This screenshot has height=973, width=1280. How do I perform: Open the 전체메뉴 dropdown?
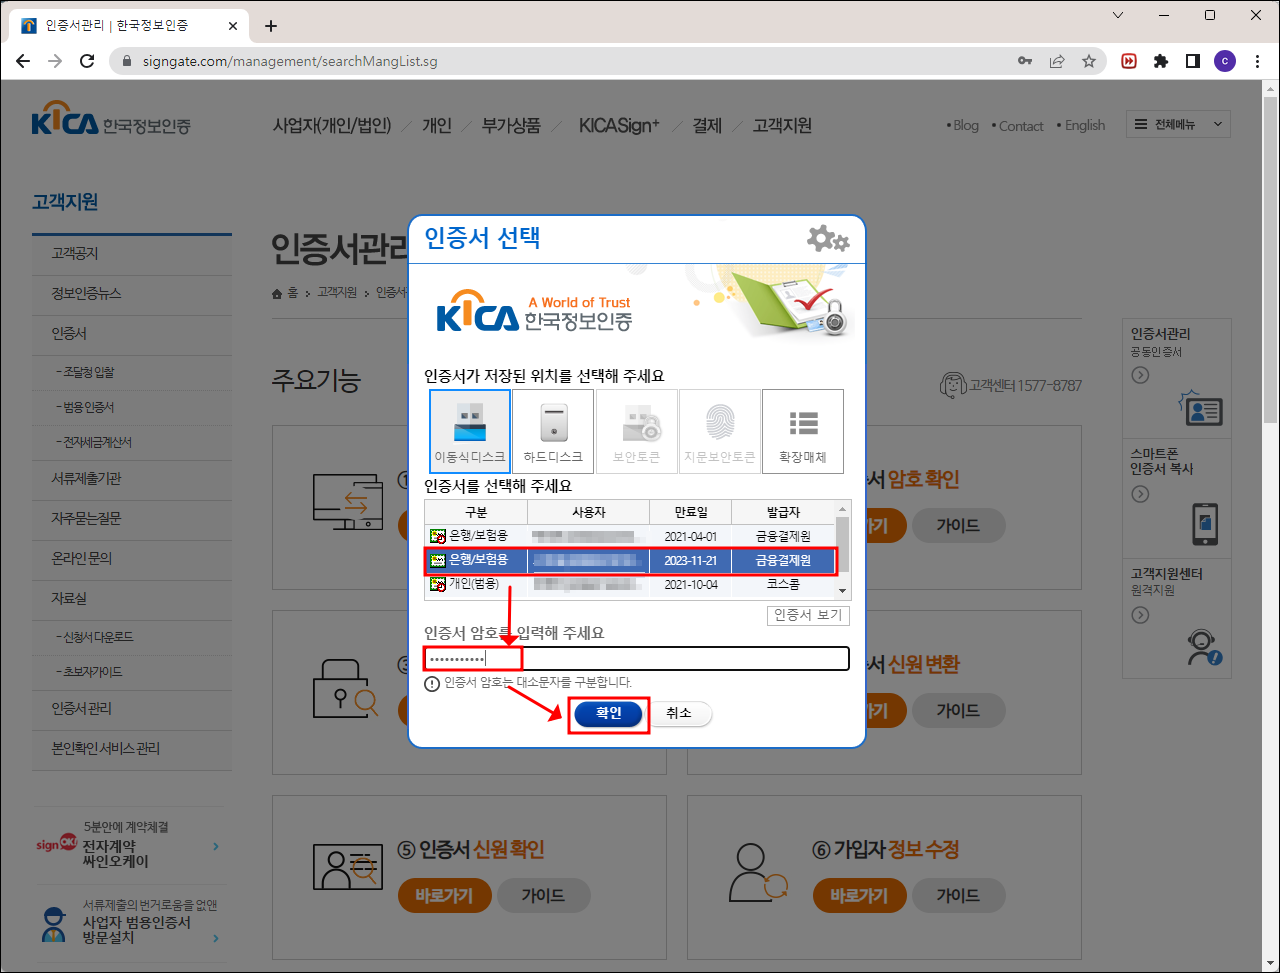point(1178,124)
